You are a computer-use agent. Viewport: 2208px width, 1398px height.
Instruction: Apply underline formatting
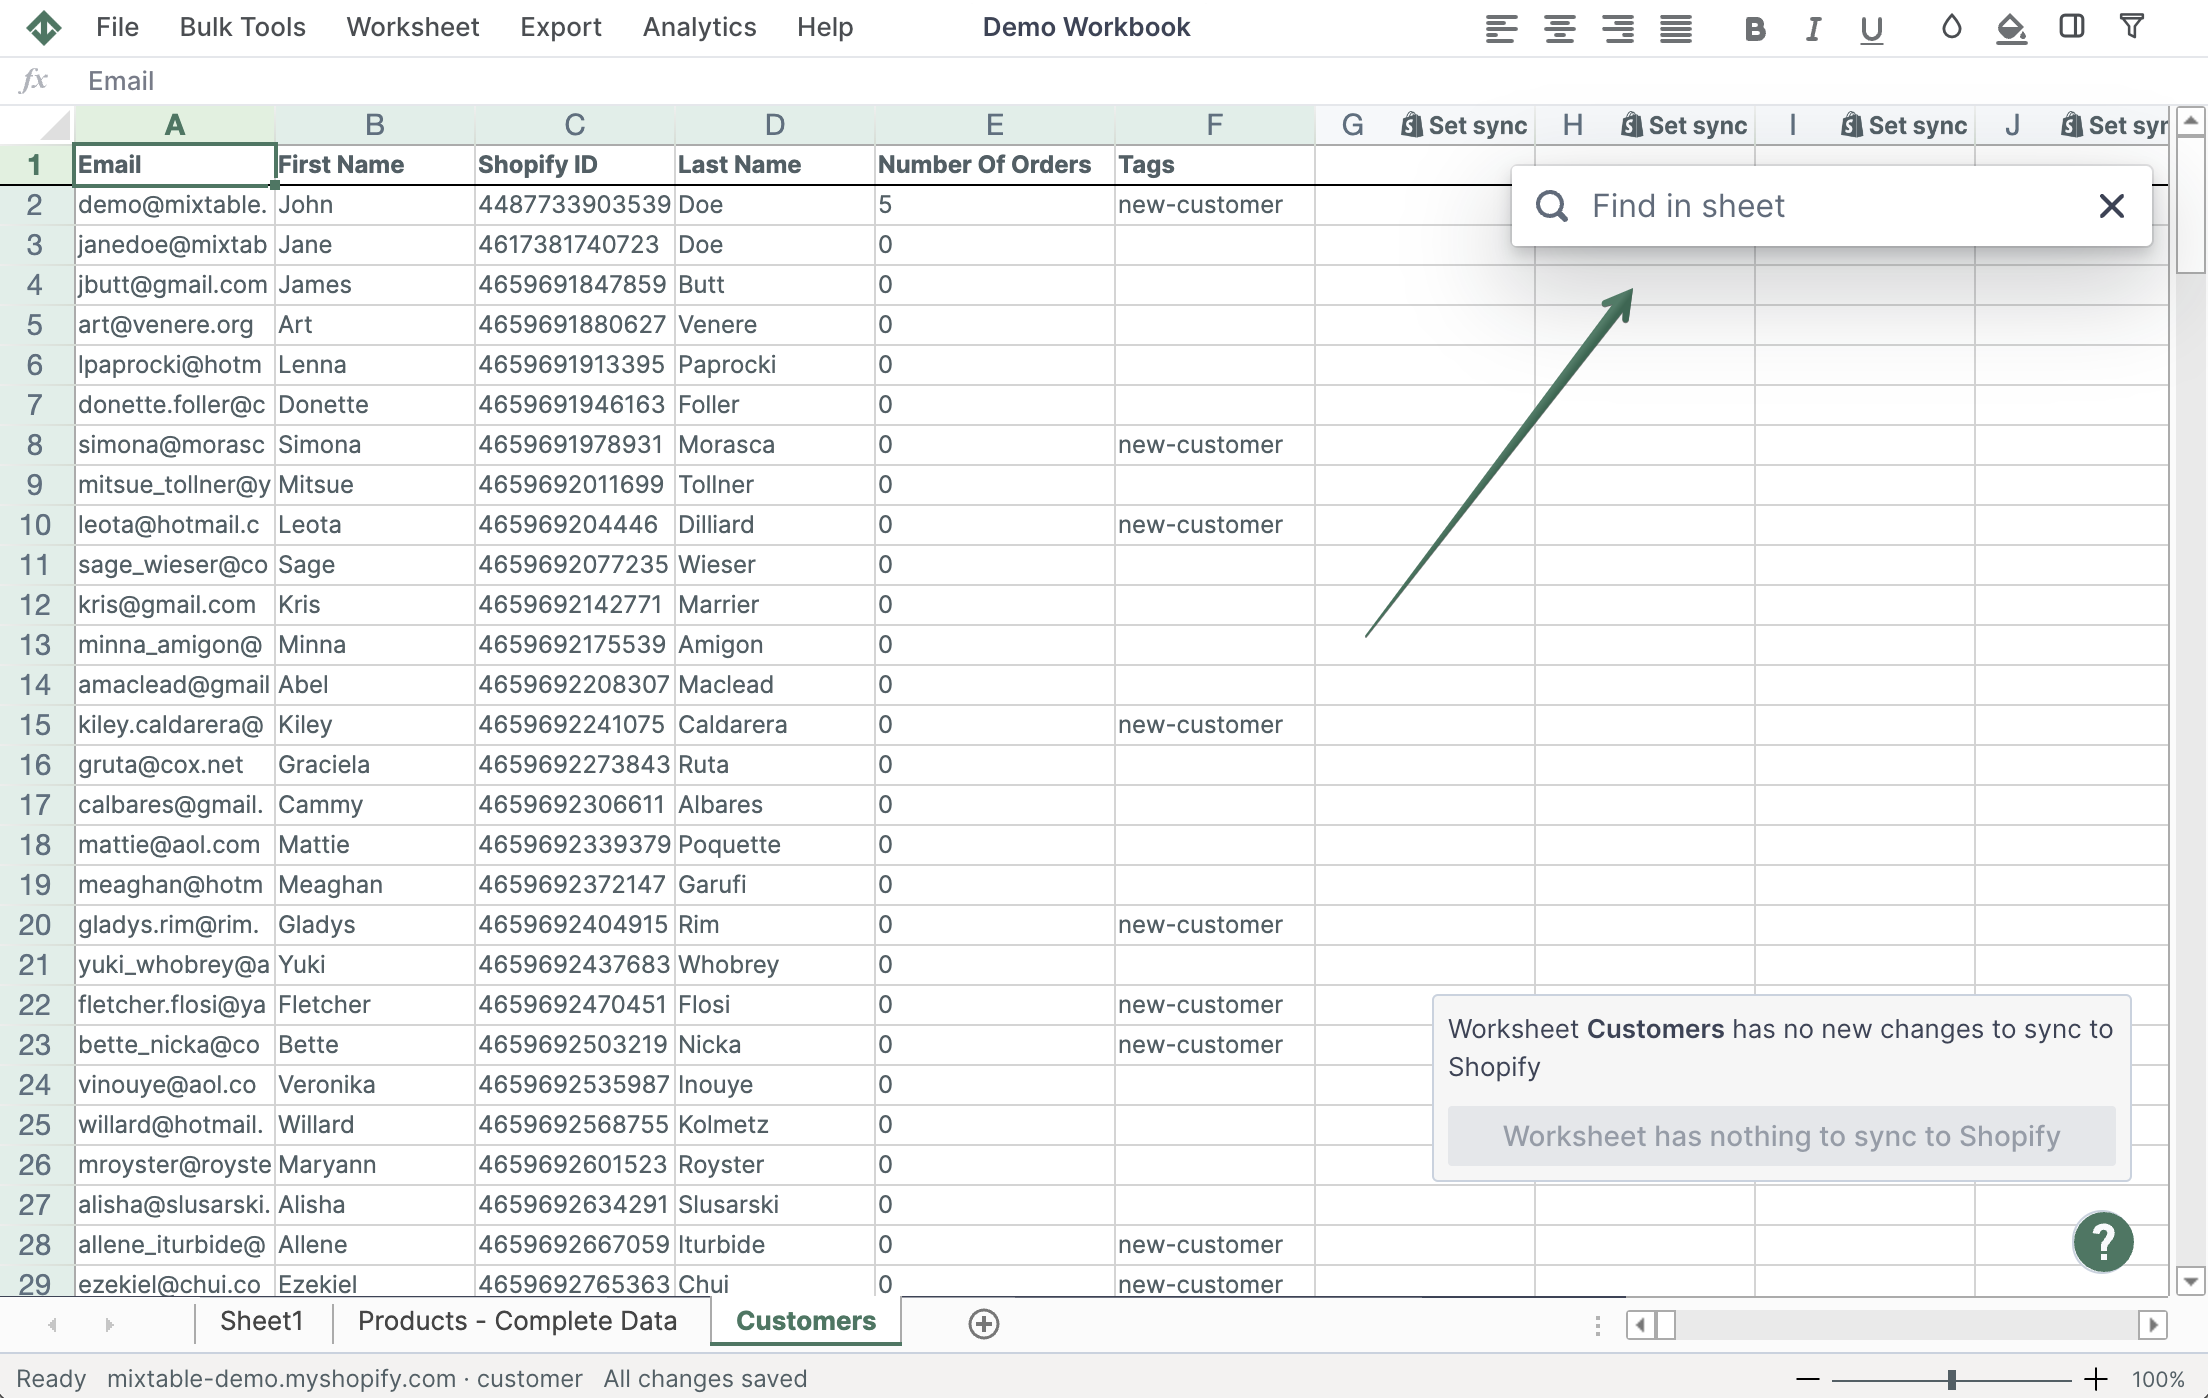(1870, 28)
